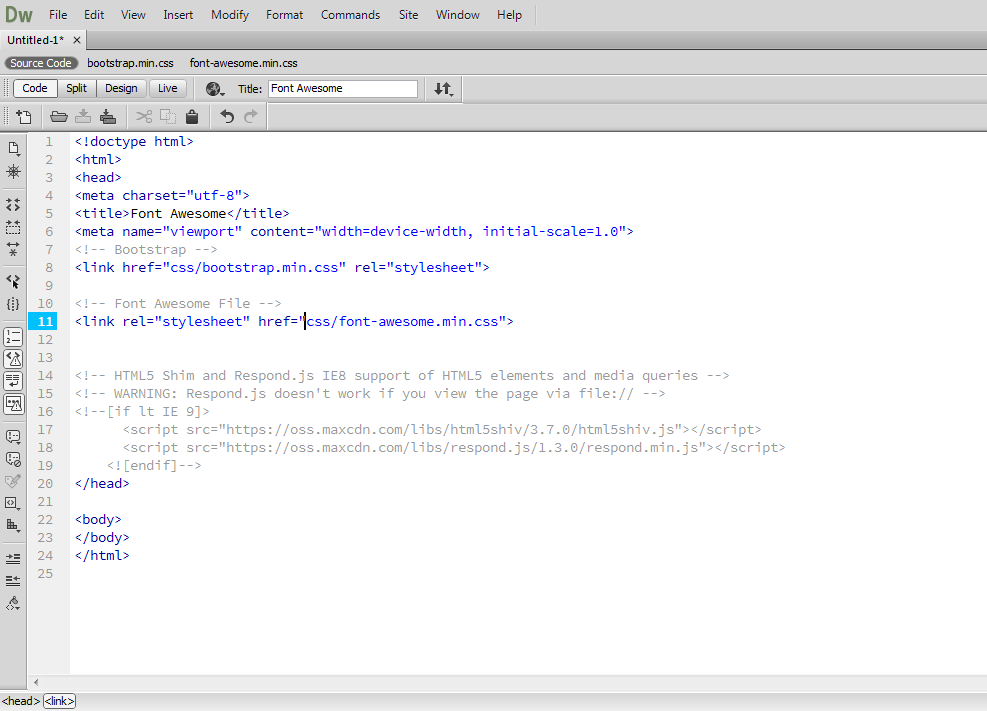The width and height of the screenshot is (987, 711).
Task: Click the Title input field
Action: 343,89
